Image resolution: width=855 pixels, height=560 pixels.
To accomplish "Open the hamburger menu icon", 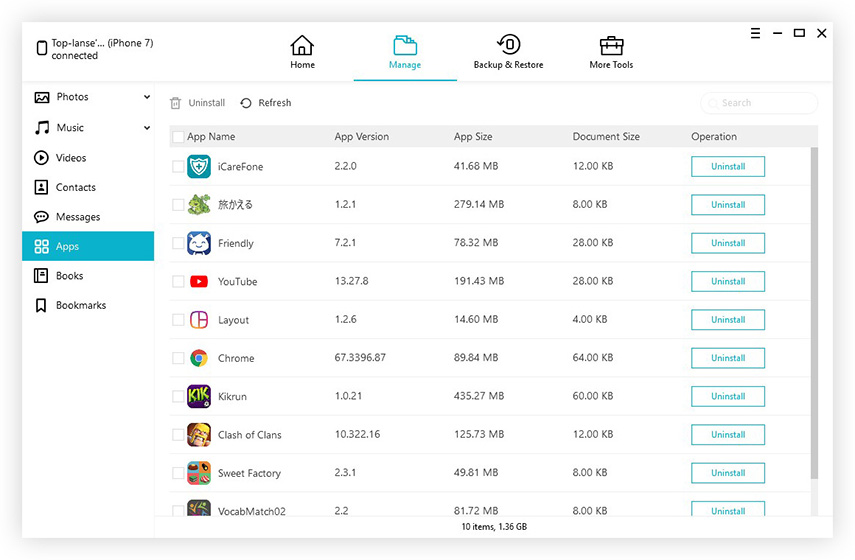I will click(x=755, y=33).
